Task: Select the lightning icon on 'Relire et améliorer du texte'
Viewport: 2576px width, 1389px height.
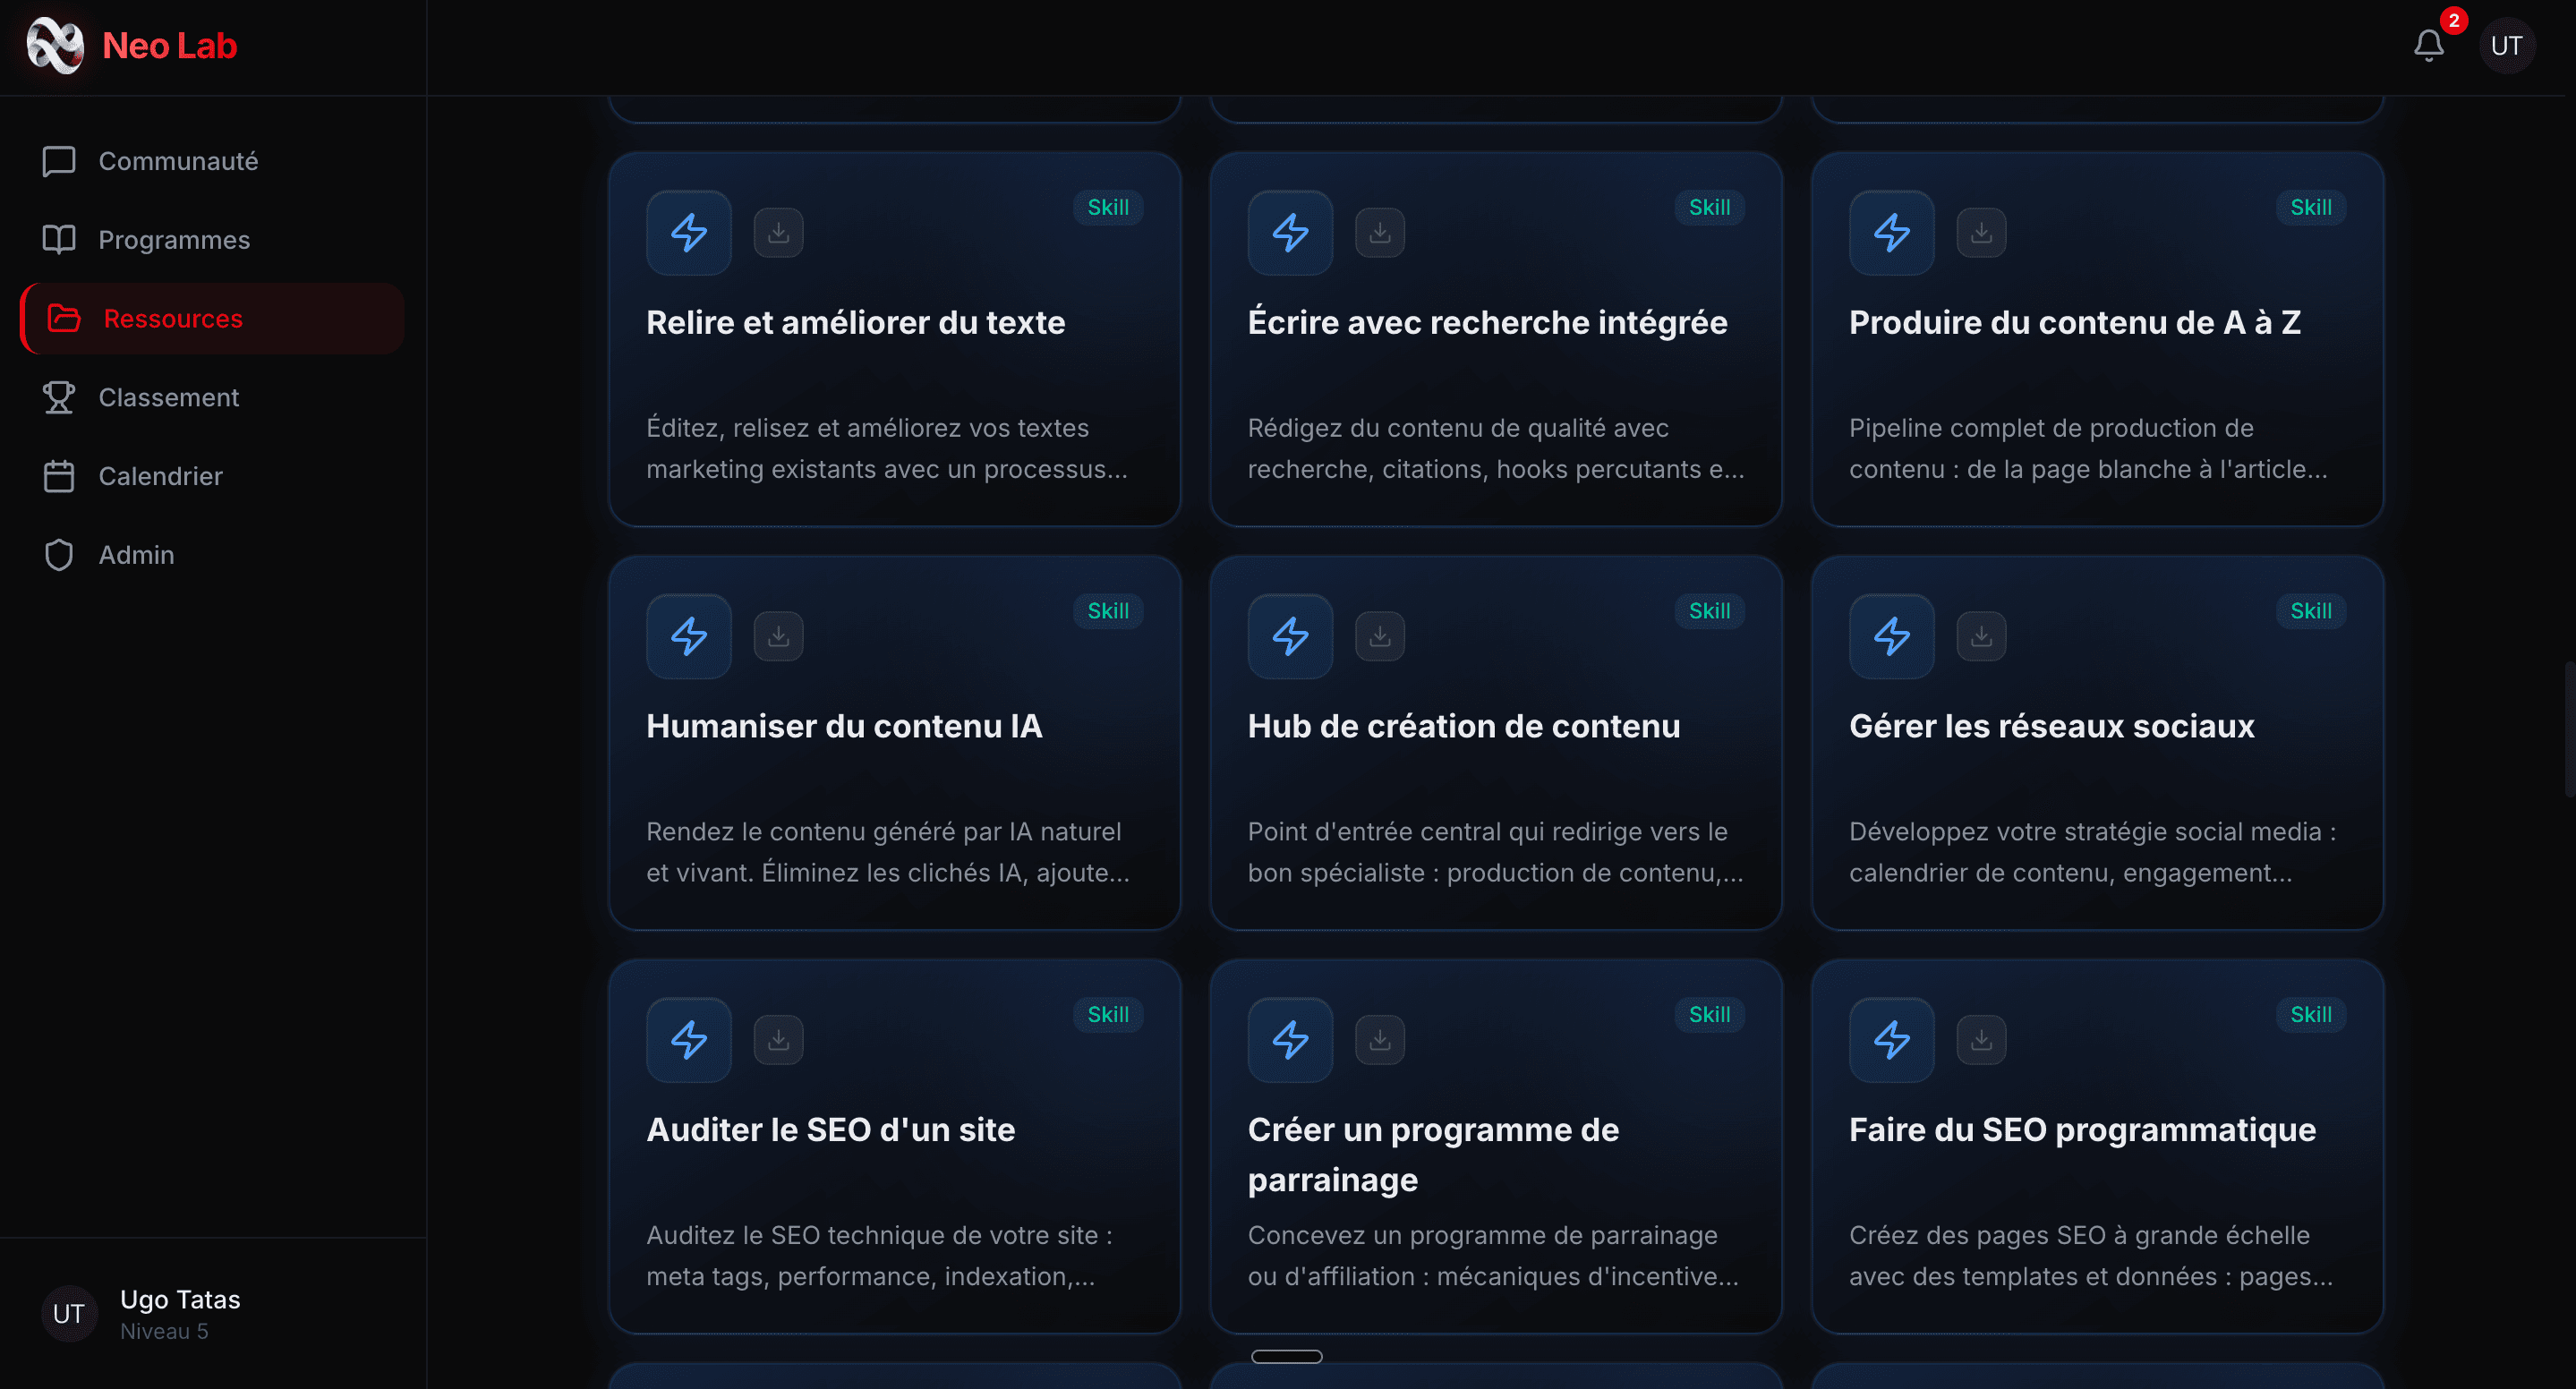Action: 688,232
